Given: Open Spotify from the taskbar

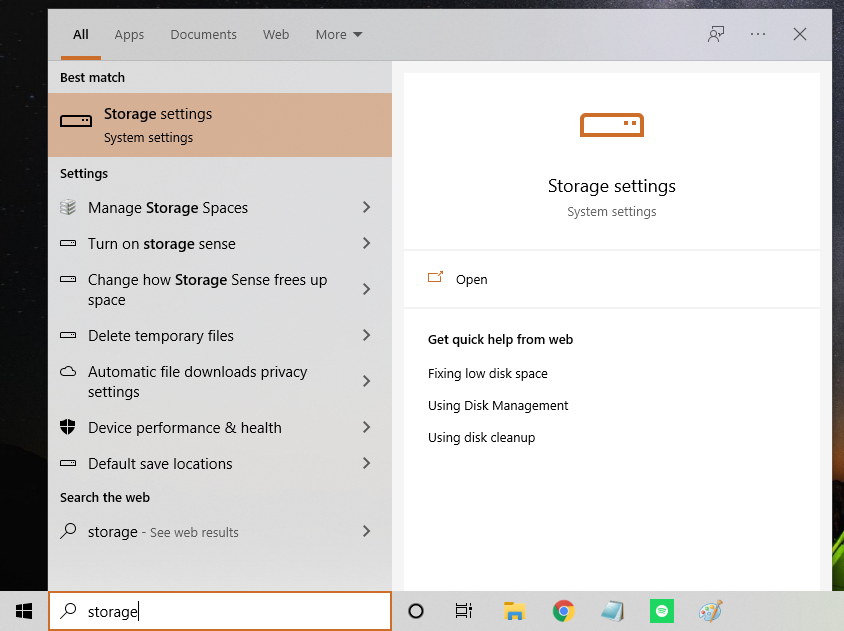Looking at the screenshot, I should coord(662,611).
